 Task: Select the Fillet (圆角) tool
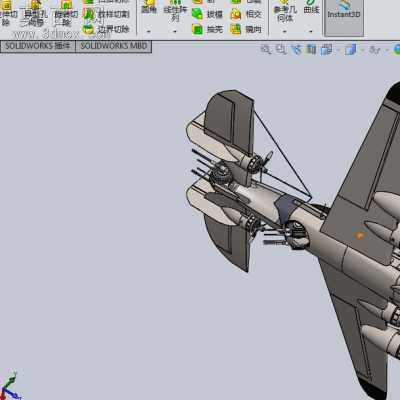point(149,7)
